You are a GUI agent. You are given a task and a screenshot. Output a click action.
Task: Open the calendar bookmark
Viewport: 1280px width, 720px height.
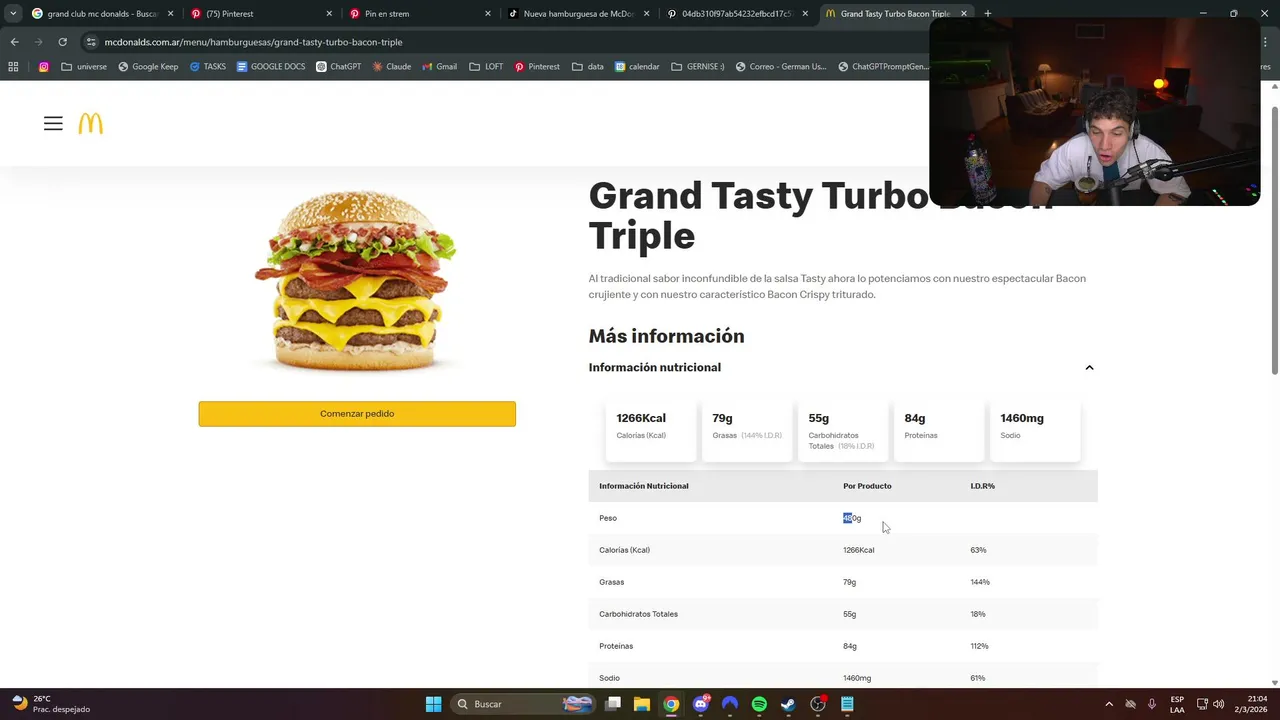click(x=637, y=67)
